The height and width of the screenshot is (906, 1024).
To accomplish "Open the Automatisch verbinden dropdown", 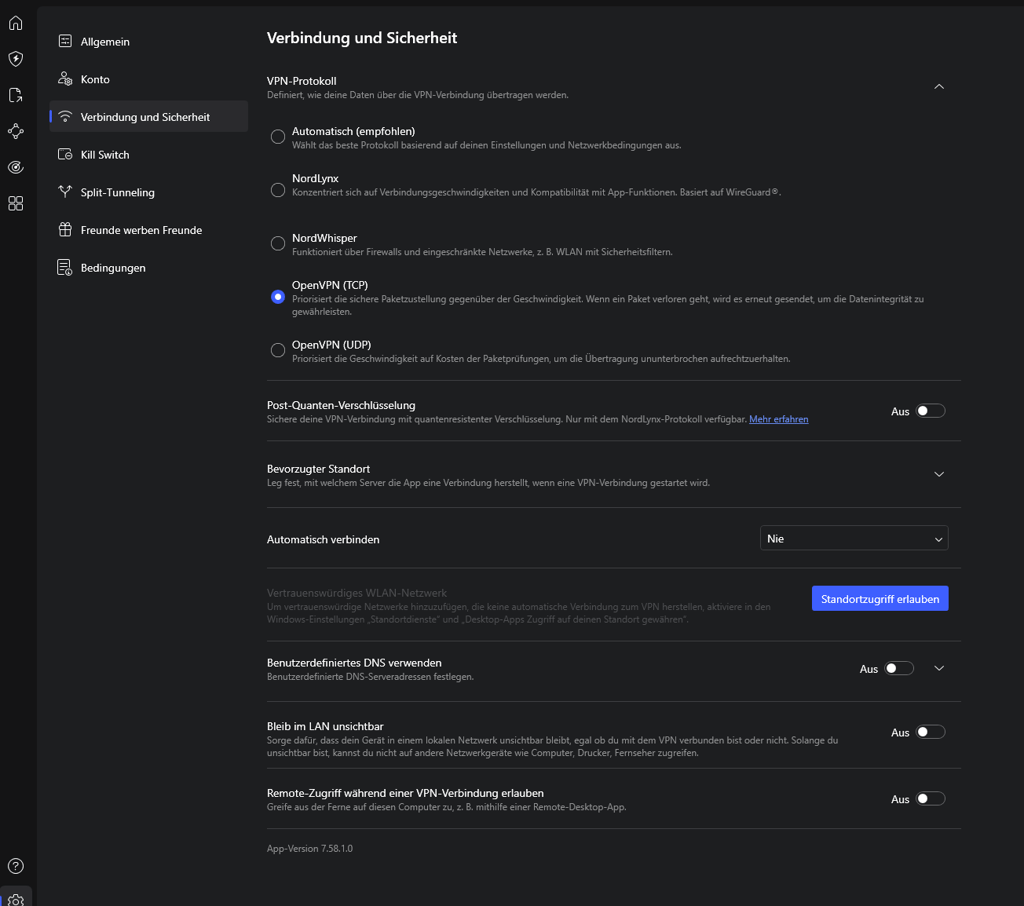I will point(854,539).
